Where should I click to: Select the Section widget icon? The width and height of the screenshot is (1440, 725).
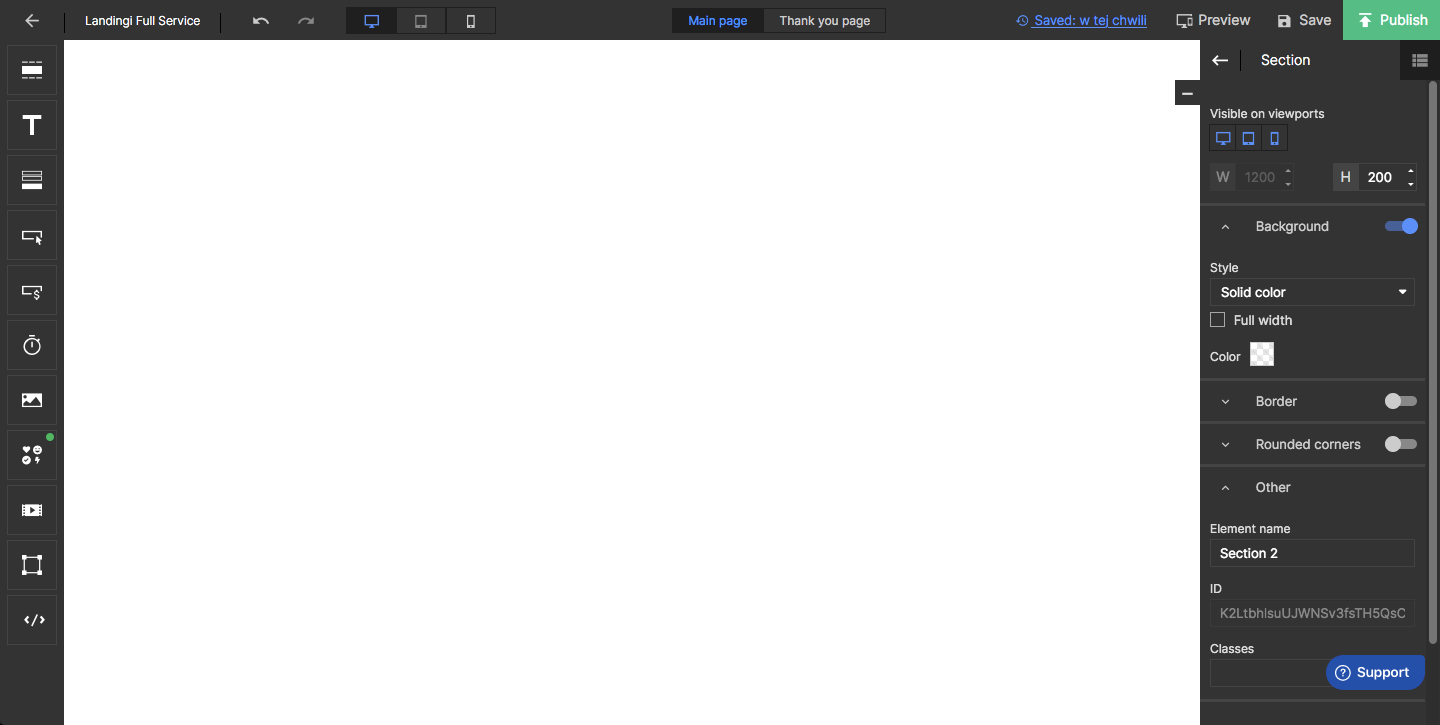coord(32,70)
